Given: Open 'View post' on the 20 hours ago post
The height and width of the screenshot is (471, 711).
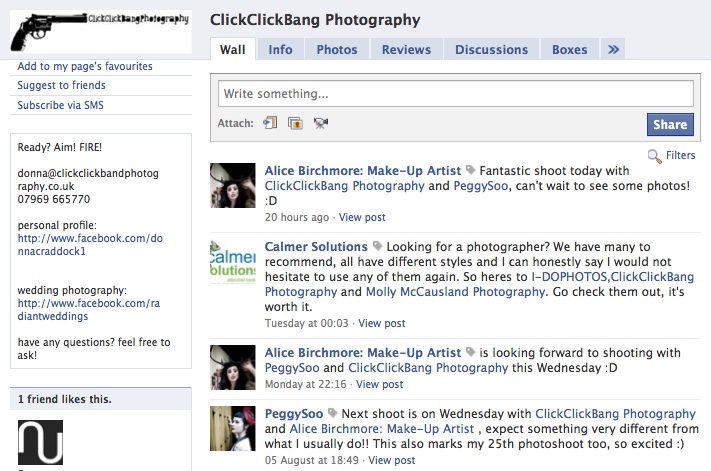Looking at the screenshot, I should tap(362, 217).
